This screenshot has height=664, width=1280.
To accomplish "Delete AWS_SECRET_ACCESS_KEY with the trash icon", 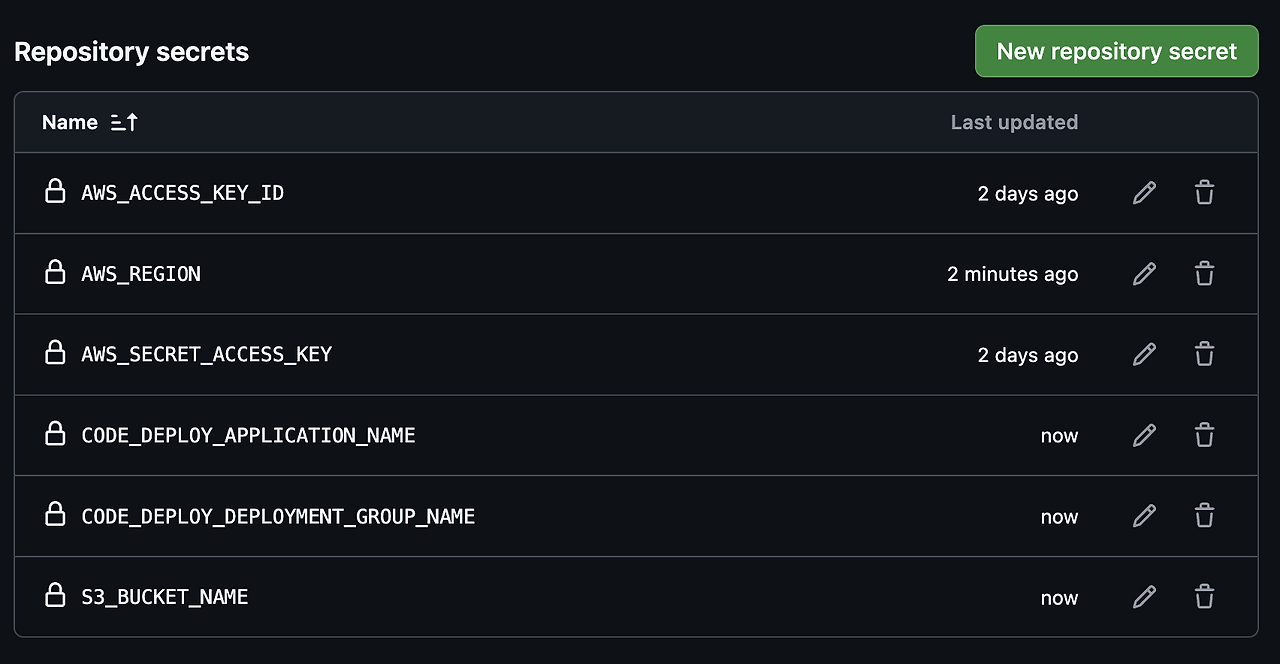I will coord(1204,355).
